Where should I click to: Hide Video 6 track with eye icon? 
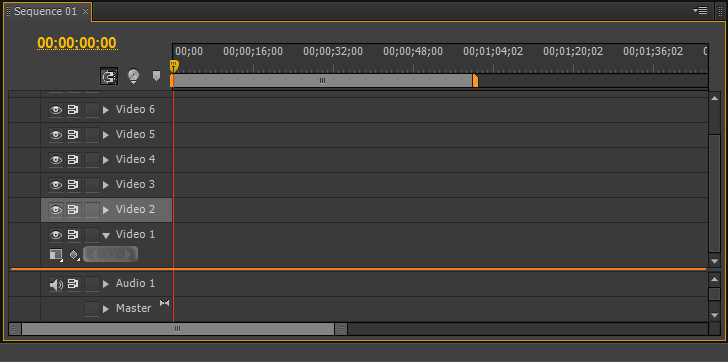(56, 110)
